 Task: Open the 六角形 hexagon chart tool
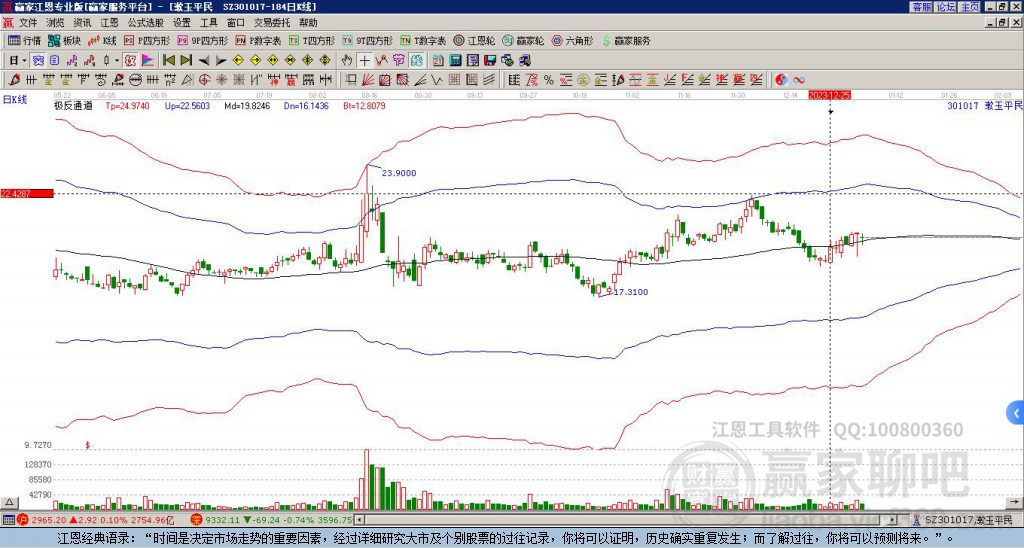click(572, 40)
